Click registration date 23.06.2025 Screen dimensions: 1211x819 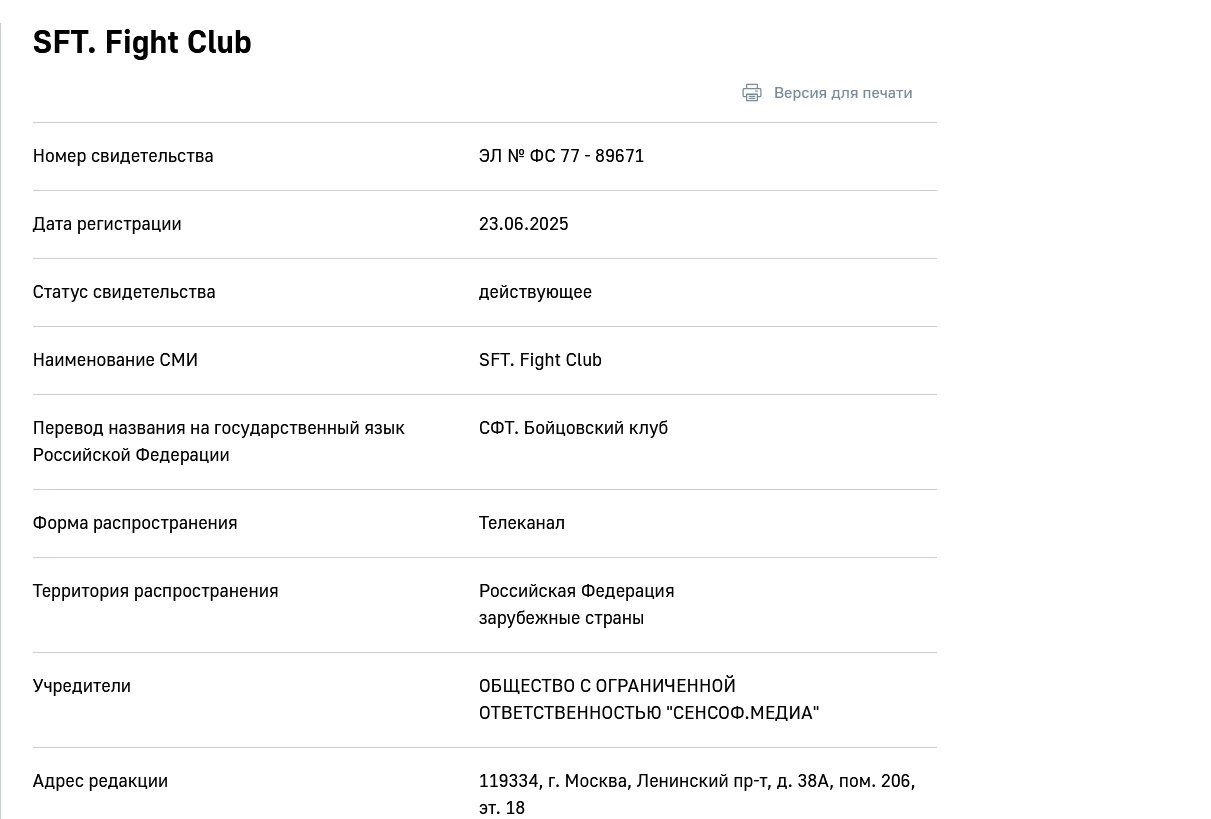524,224
